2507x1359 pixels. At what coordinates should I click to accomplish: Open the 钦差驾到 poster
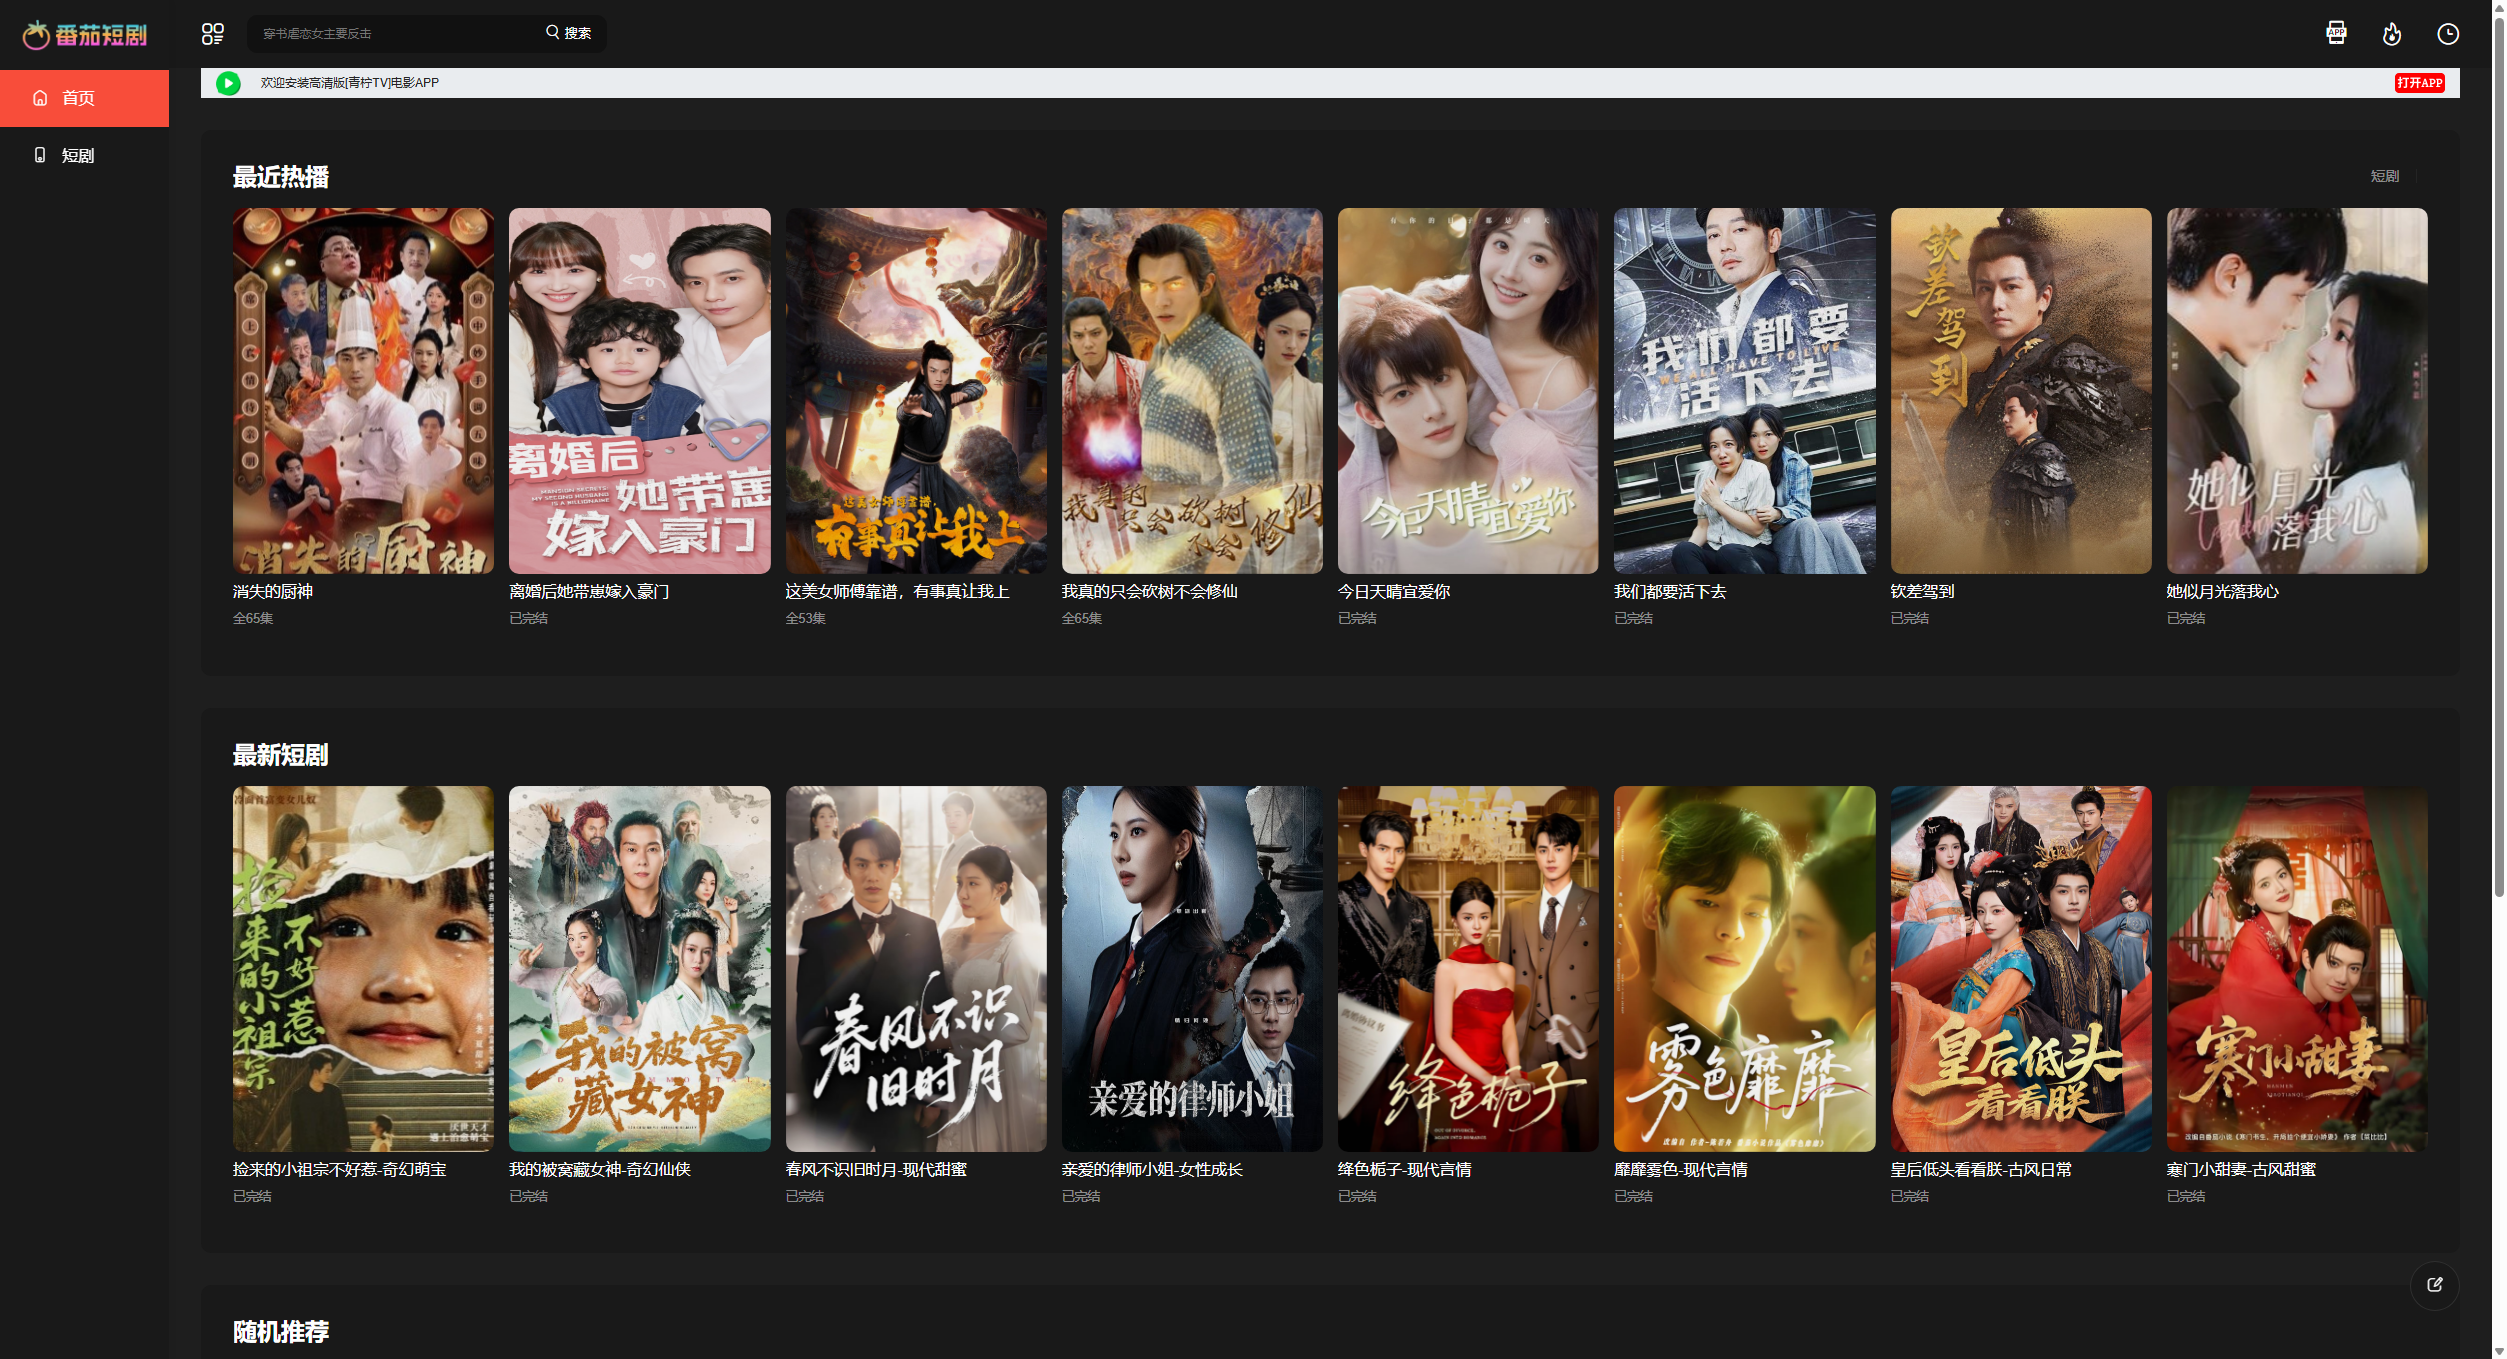coord(2021,390)
